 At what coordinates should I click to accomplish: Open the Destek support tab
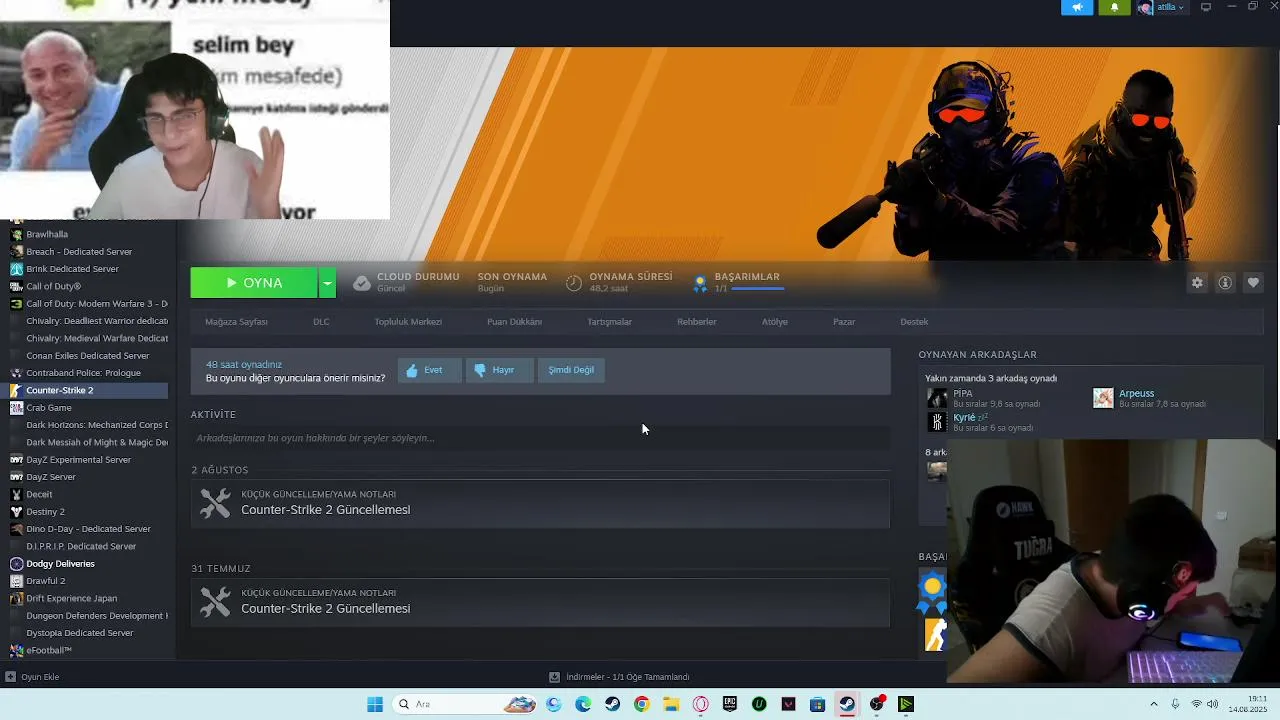coord(914,322)
